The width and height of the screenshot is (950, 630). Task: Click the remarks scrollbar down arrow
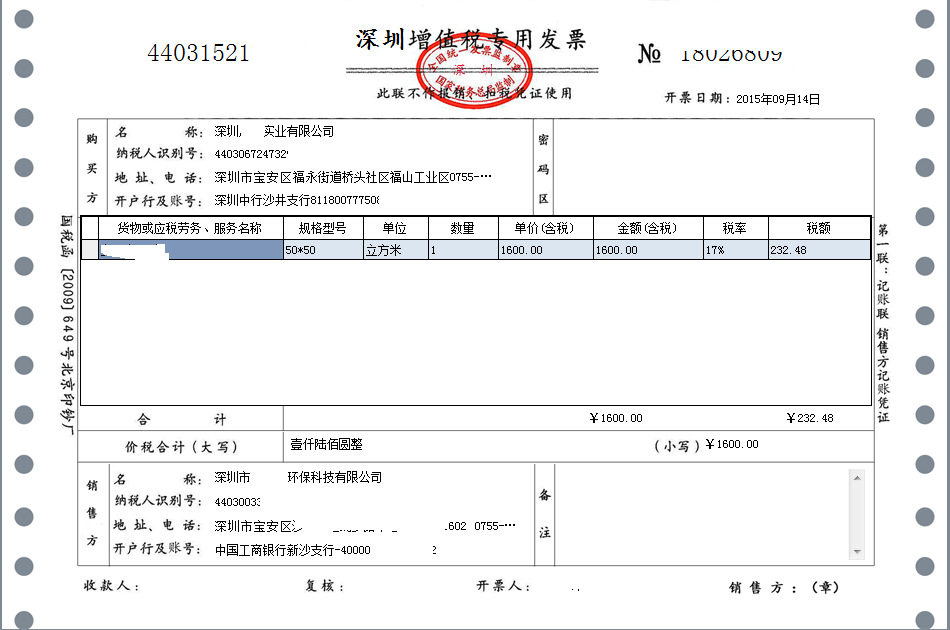(x=857, y=552)
